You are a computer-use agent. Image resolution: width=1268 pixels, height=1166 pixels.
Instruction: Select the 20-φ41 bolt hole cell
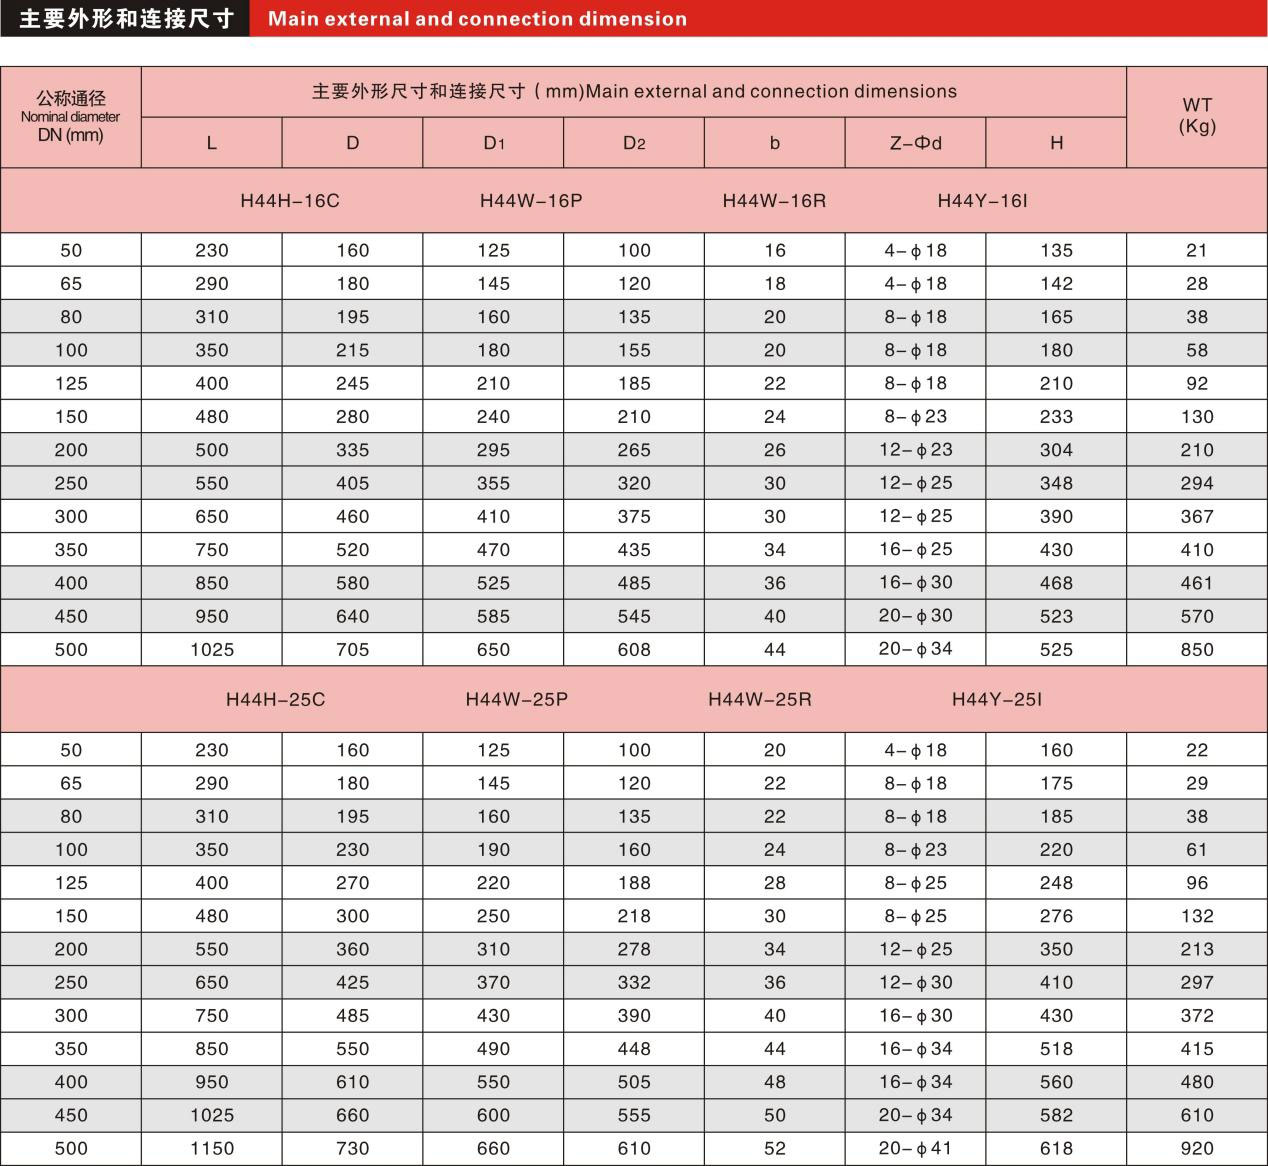pyautogui.click(x=915, y=1149)
